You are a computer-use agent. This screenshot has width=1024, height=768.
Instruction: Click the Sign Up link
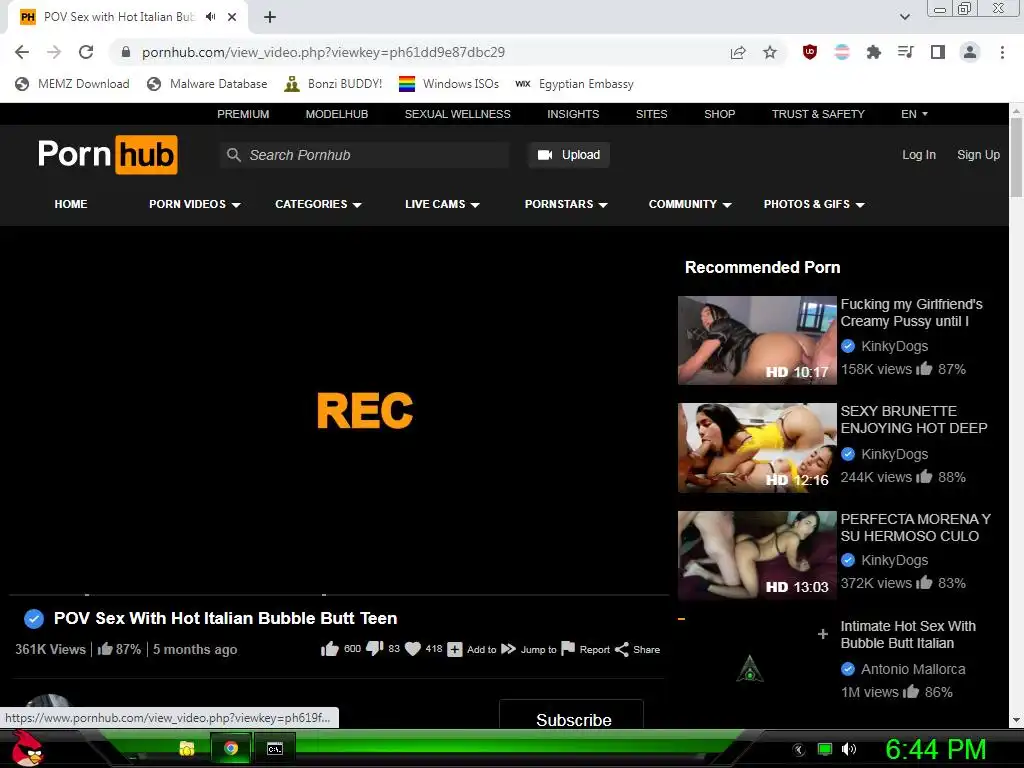coord(978,155)
